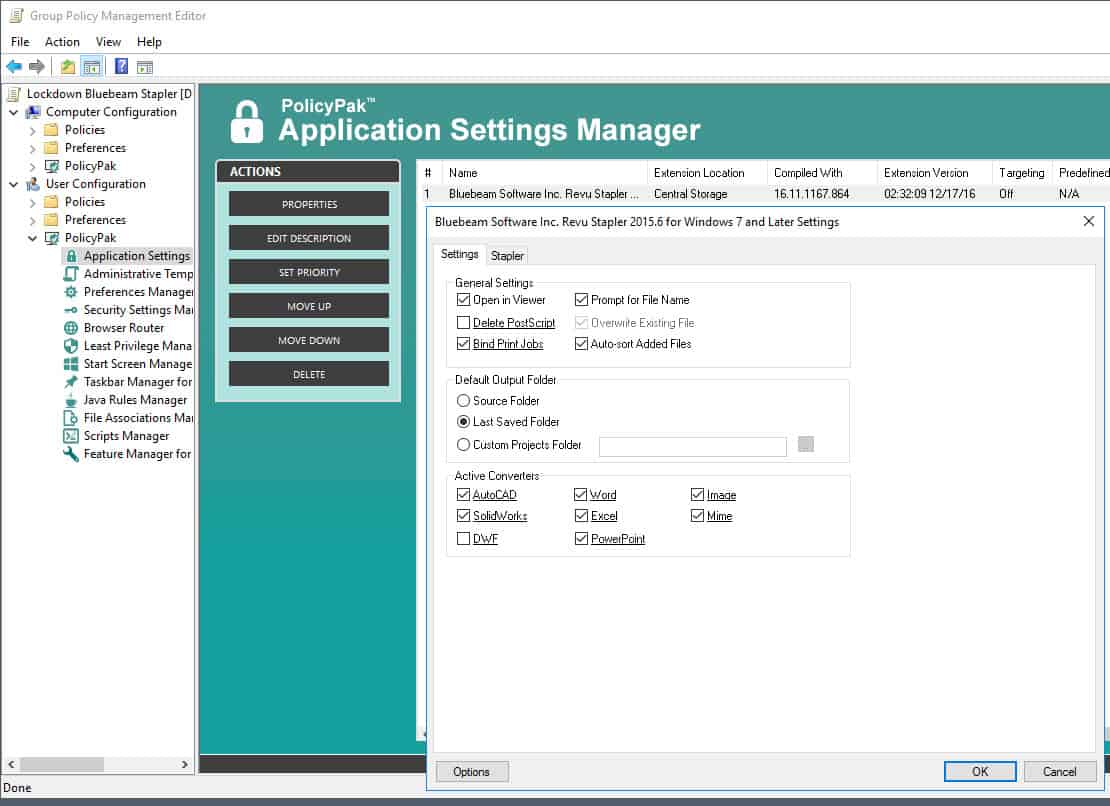Click the Application Settings lock icon
This screenshot has height=806, width=1110.
point(71,256)
